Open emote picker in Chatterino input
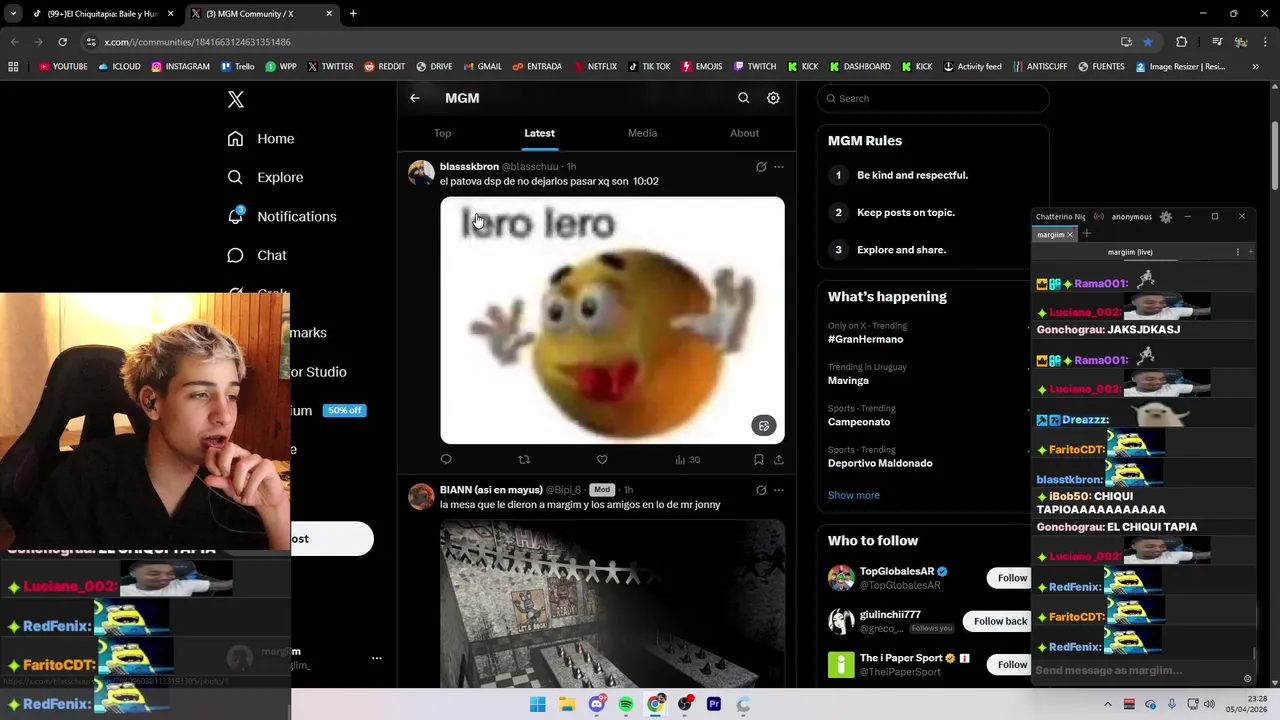Viewport: 1280px width, 720px height. click(1247, 678)
